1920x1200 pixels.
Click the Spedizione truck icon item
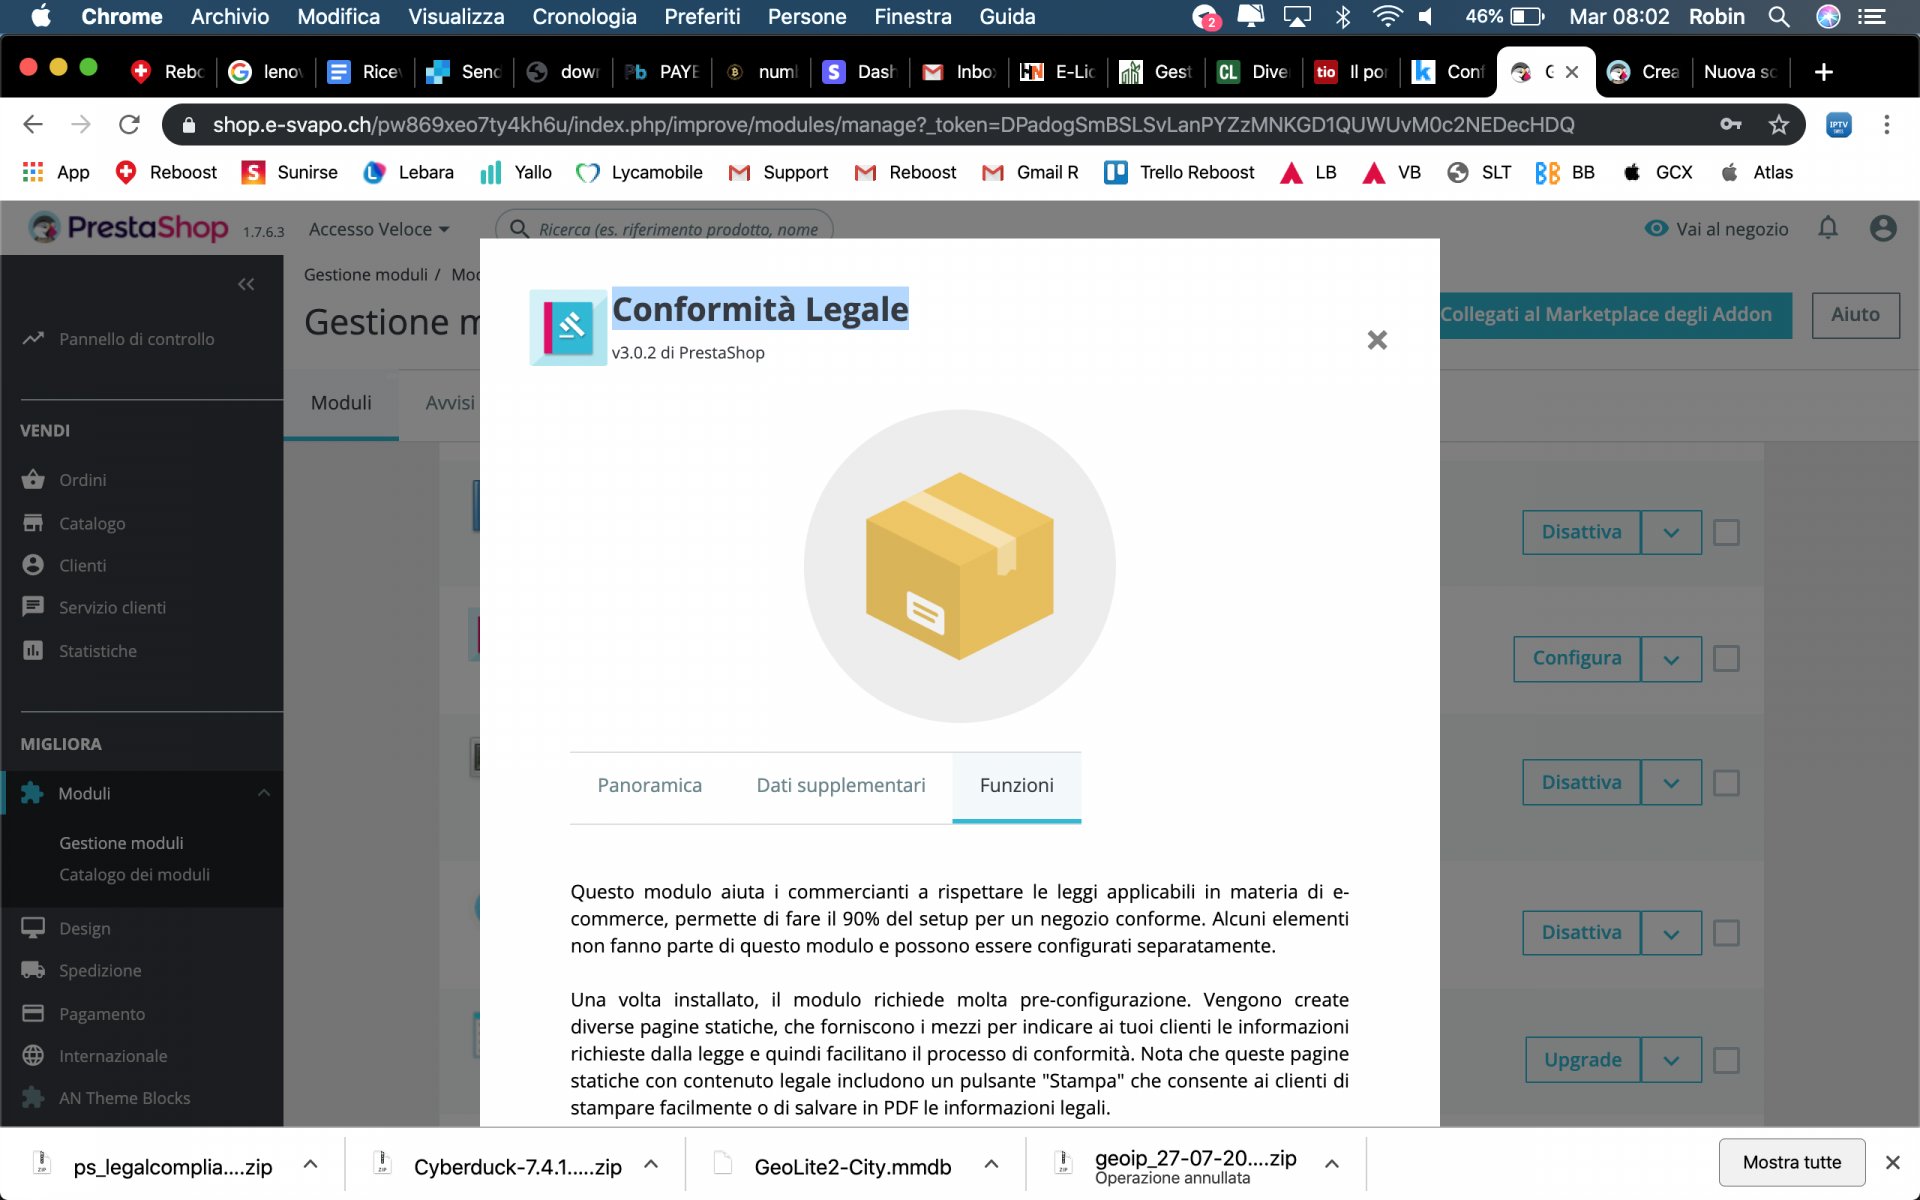coord(99,970)
